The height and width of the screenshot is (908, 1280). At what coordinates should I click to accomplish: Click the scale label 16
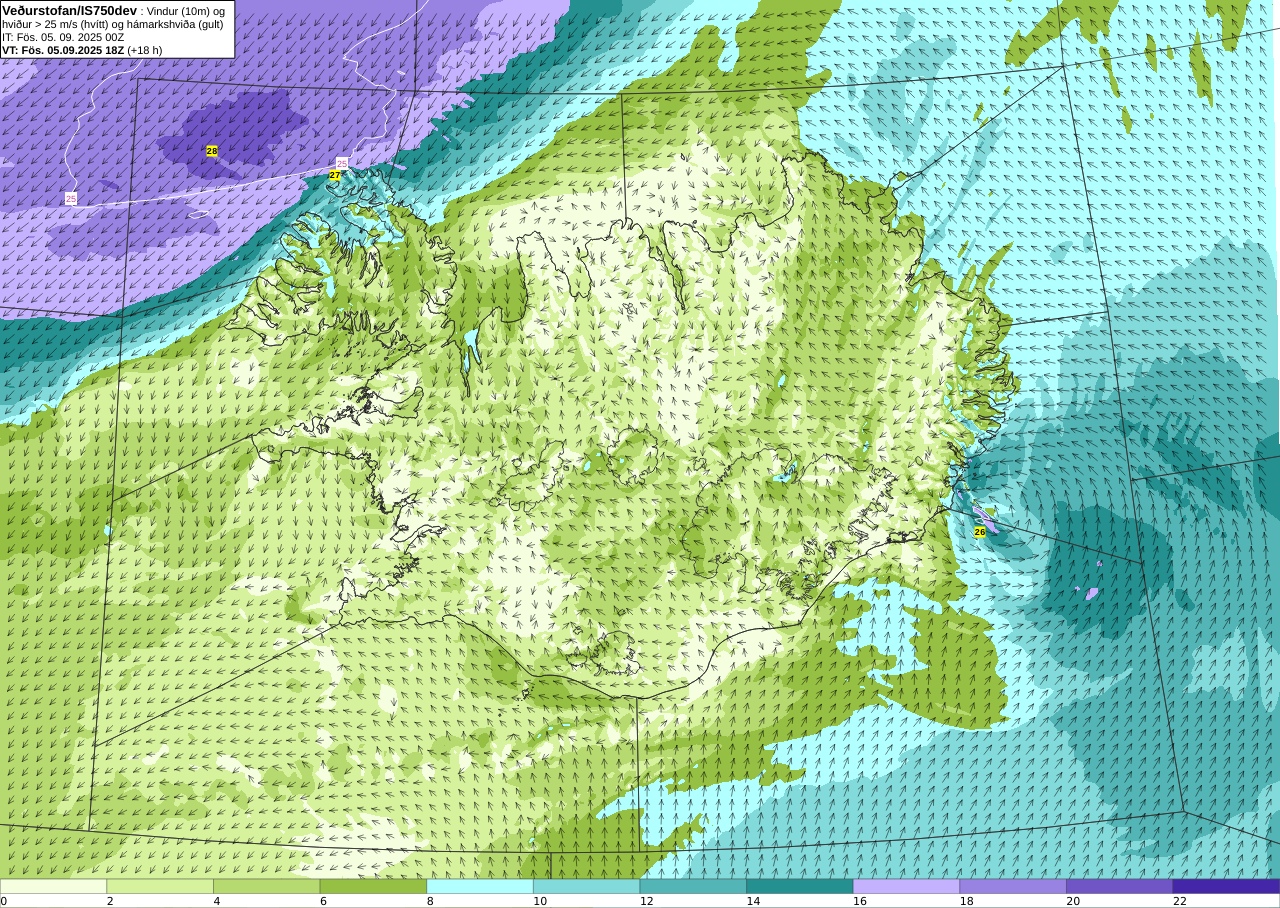tap(860, 901)
